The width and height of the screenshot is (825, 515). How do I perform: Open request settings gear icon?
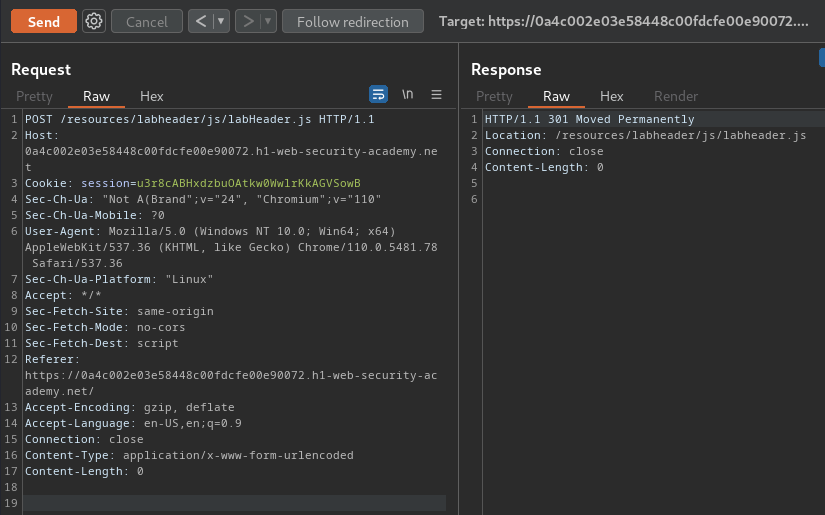click(x=94, y=22)
